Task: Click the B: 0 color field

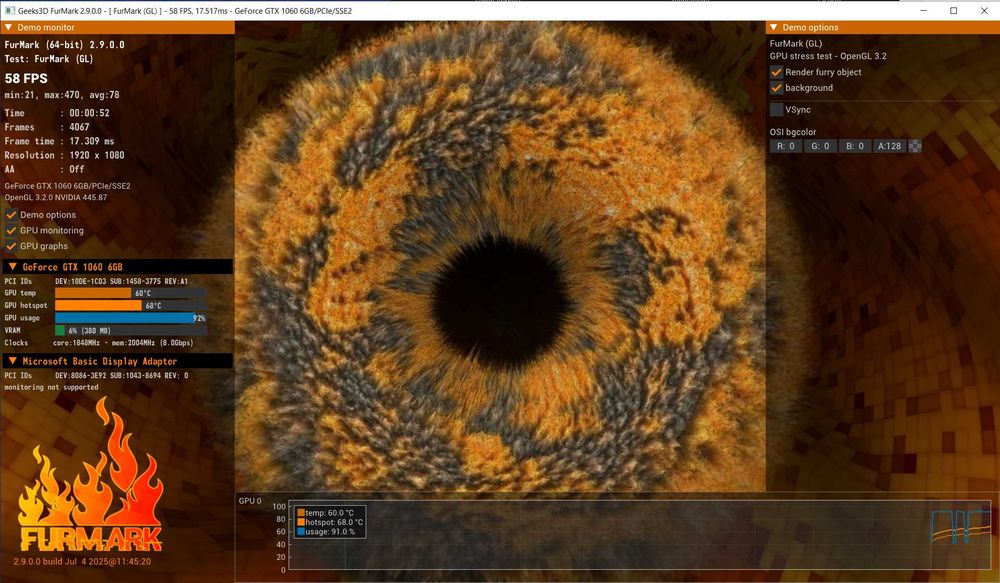Action: click(855, 146)
